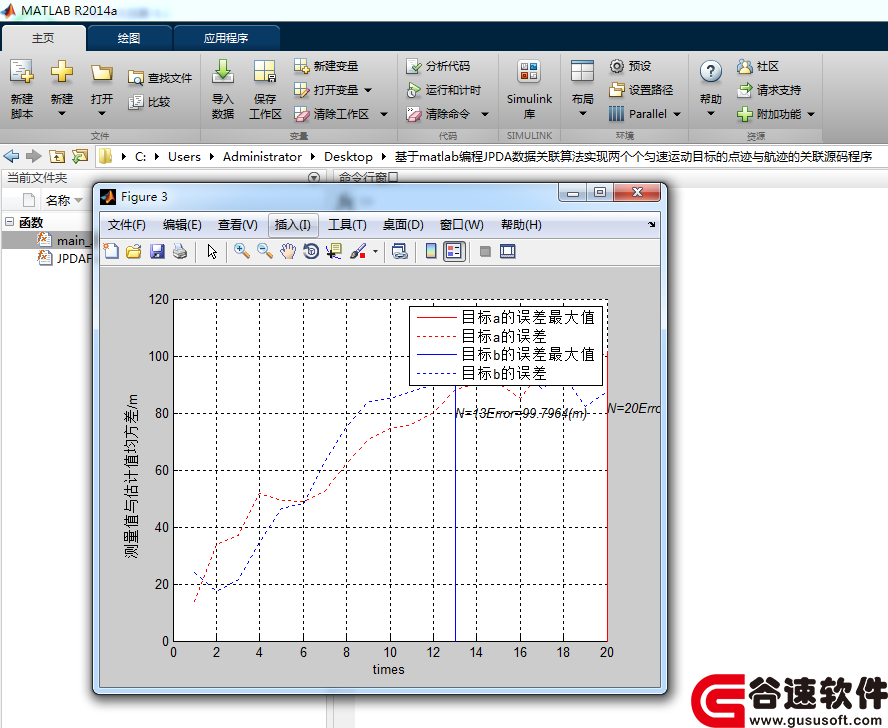Collapse the 函数 group in Current Folder

[10, 222]
